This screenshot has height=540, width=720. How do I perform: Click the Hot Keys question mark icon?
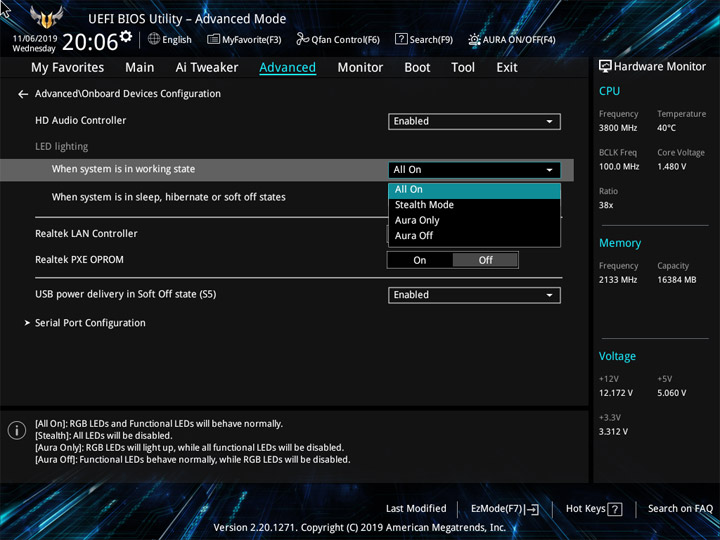tap(615, 509)
